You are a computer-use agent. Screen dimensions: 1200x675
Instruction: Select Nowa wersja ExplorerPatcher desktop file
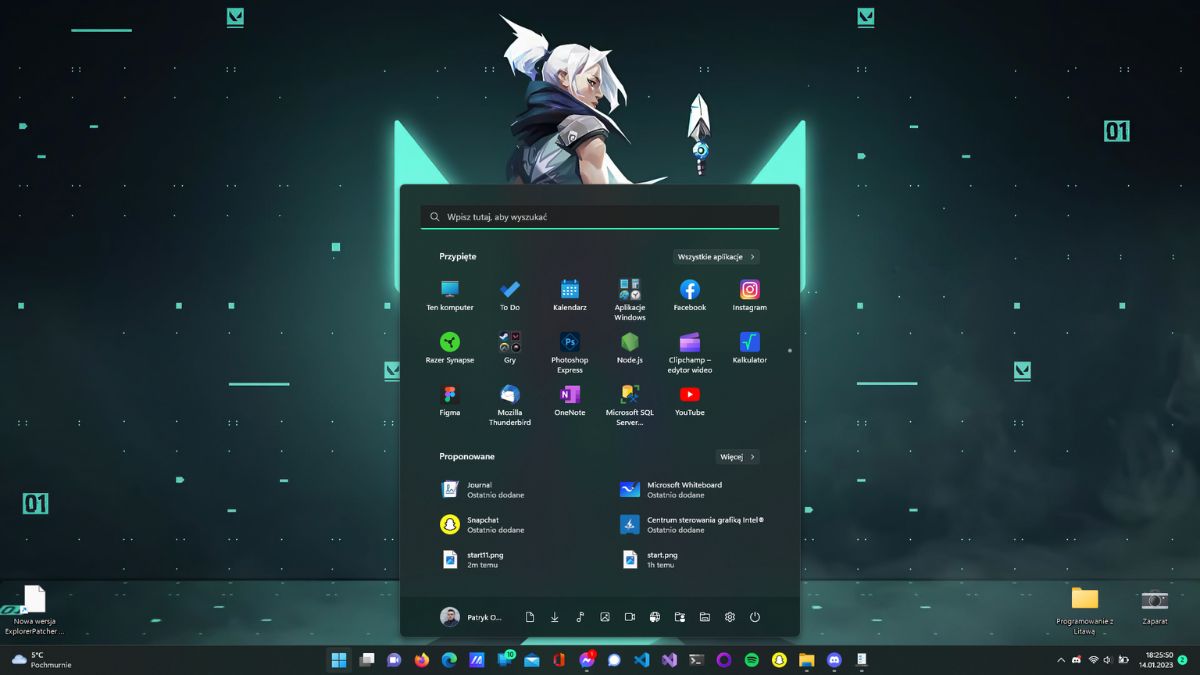click(x=34, y=610)
